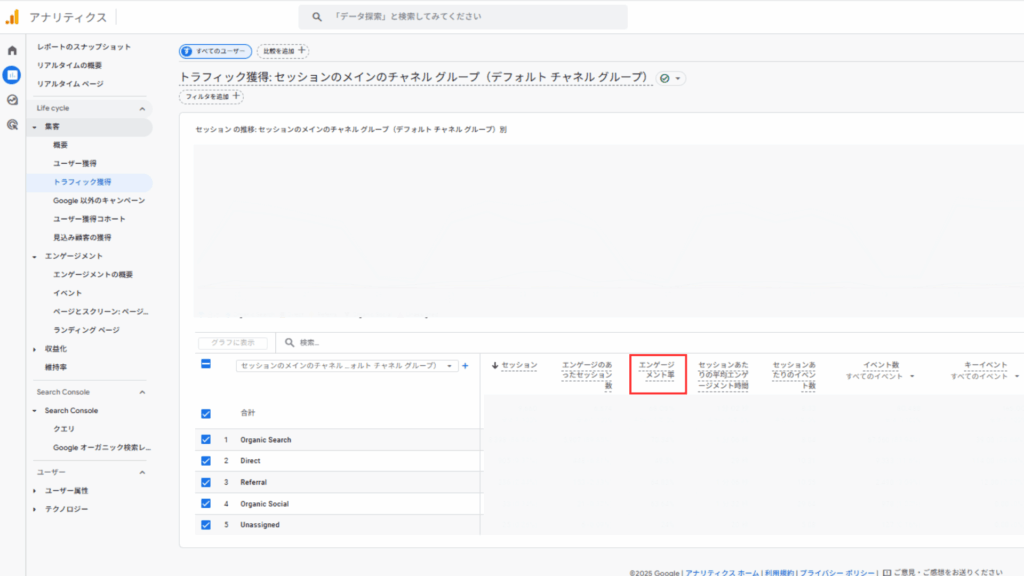The height and width of the screenshot is (576, 1024).
Task: Click the plus icon beside dimension dropdown
Action: pyautogui.click(x=465, y=366)
